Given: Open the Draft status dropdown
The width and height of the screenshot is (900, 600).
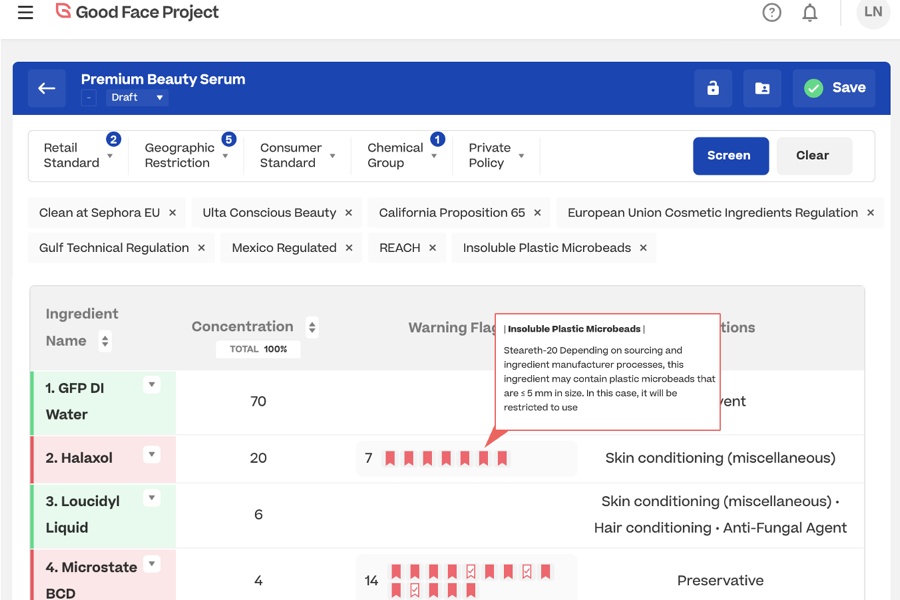Looking at the screenshot, I should (137, 98).
